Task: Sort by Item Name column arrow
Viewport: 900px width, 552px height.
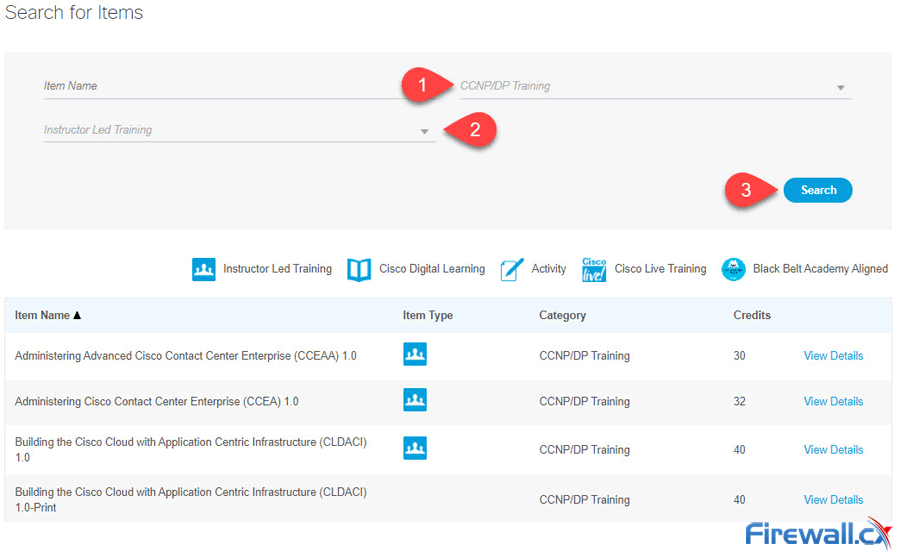Action: (x=77, y=315)
